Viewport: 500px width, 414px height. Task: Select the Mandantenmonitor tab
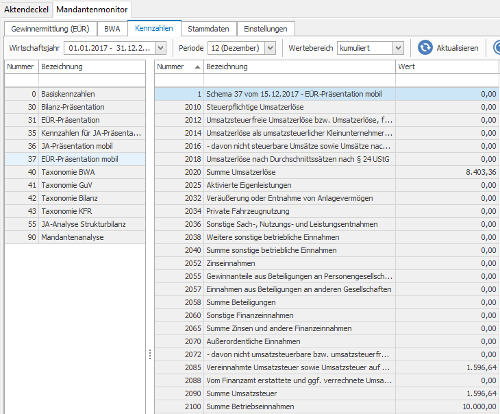coord(92,9)
